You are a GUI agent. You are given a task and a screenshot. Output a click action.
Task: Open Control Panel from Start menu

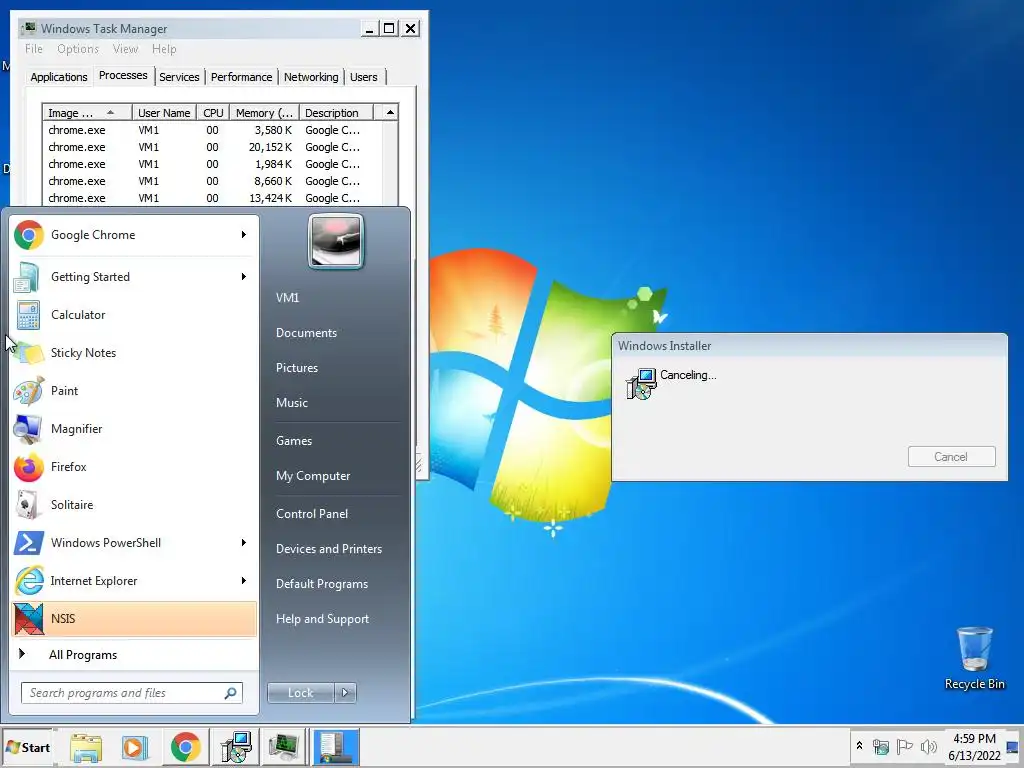pyautogui.click(x=312, y=514)
